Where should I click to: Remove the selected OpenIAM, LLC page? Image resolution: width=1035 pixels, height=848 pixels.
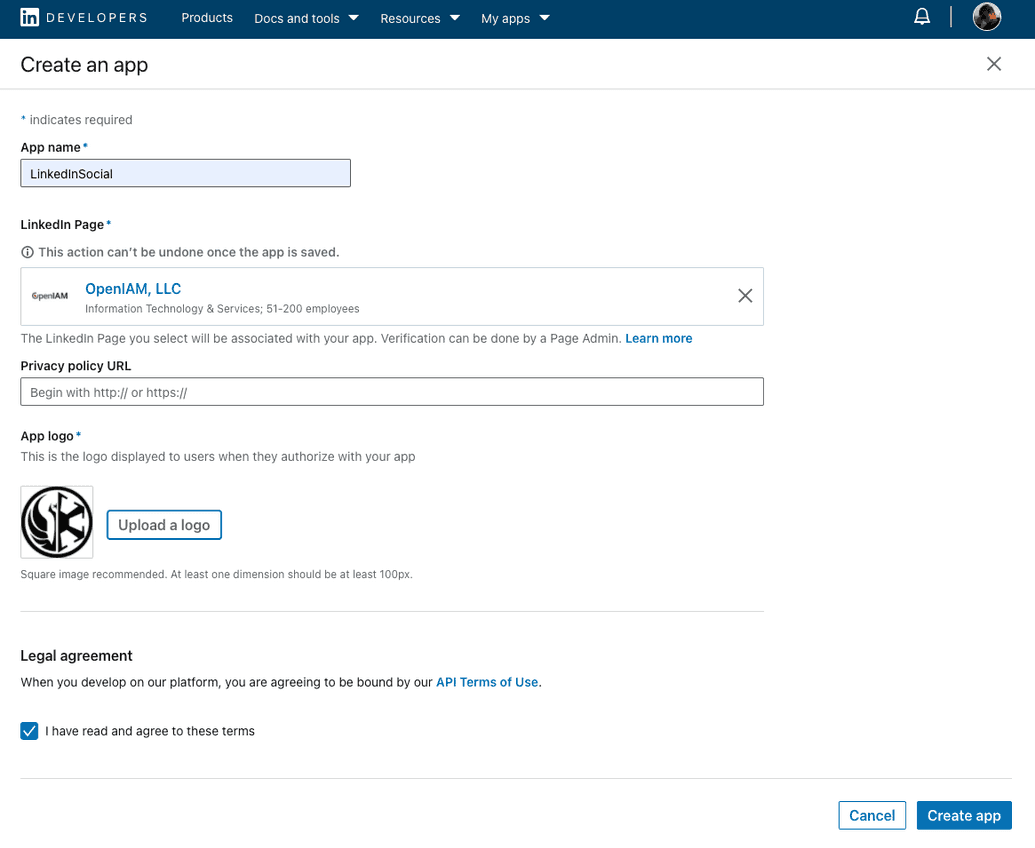tap(744, 295)
